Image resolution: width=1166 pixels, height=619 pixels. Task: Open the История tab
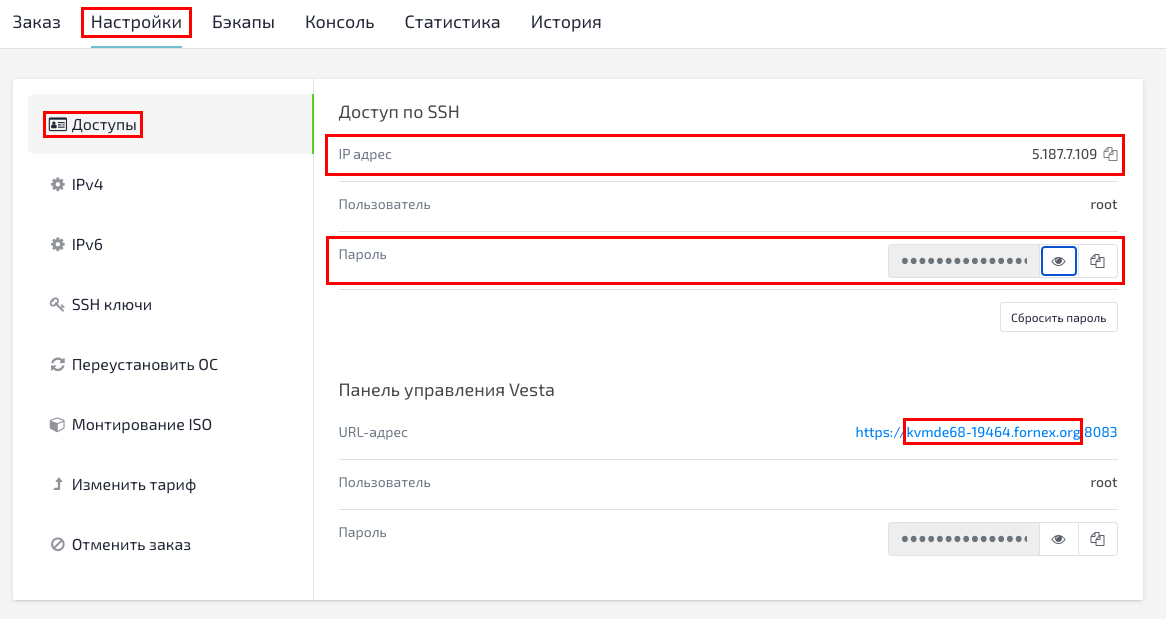(566, 22)
